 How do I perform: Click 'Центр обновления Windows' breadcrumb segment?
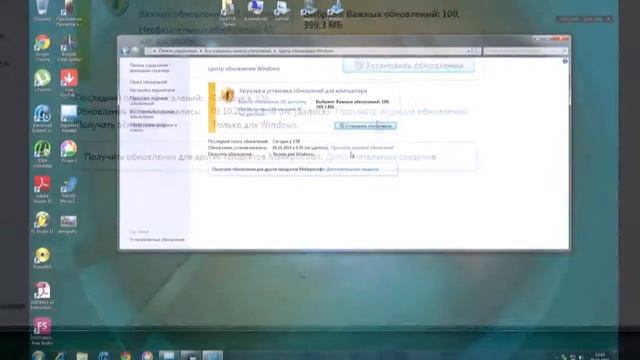click(x=306, y=51)
